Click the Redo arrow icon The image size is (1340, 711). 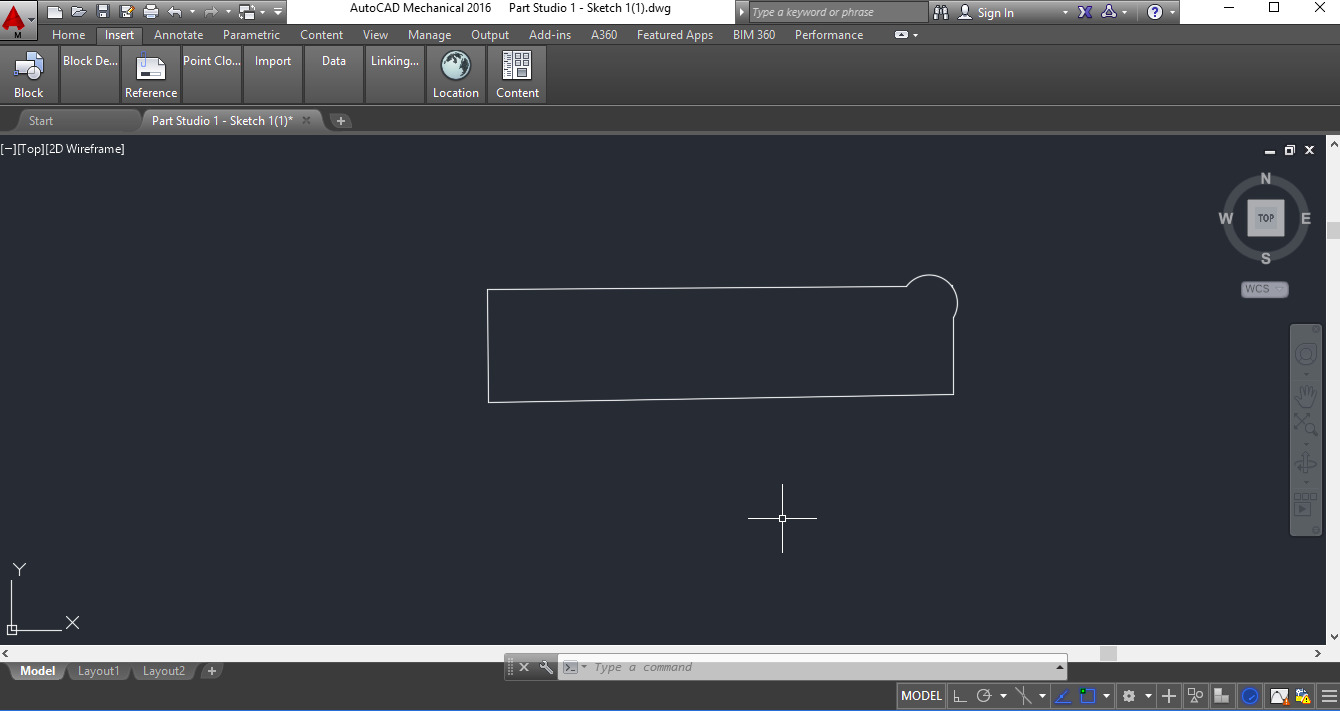[211, 12]
